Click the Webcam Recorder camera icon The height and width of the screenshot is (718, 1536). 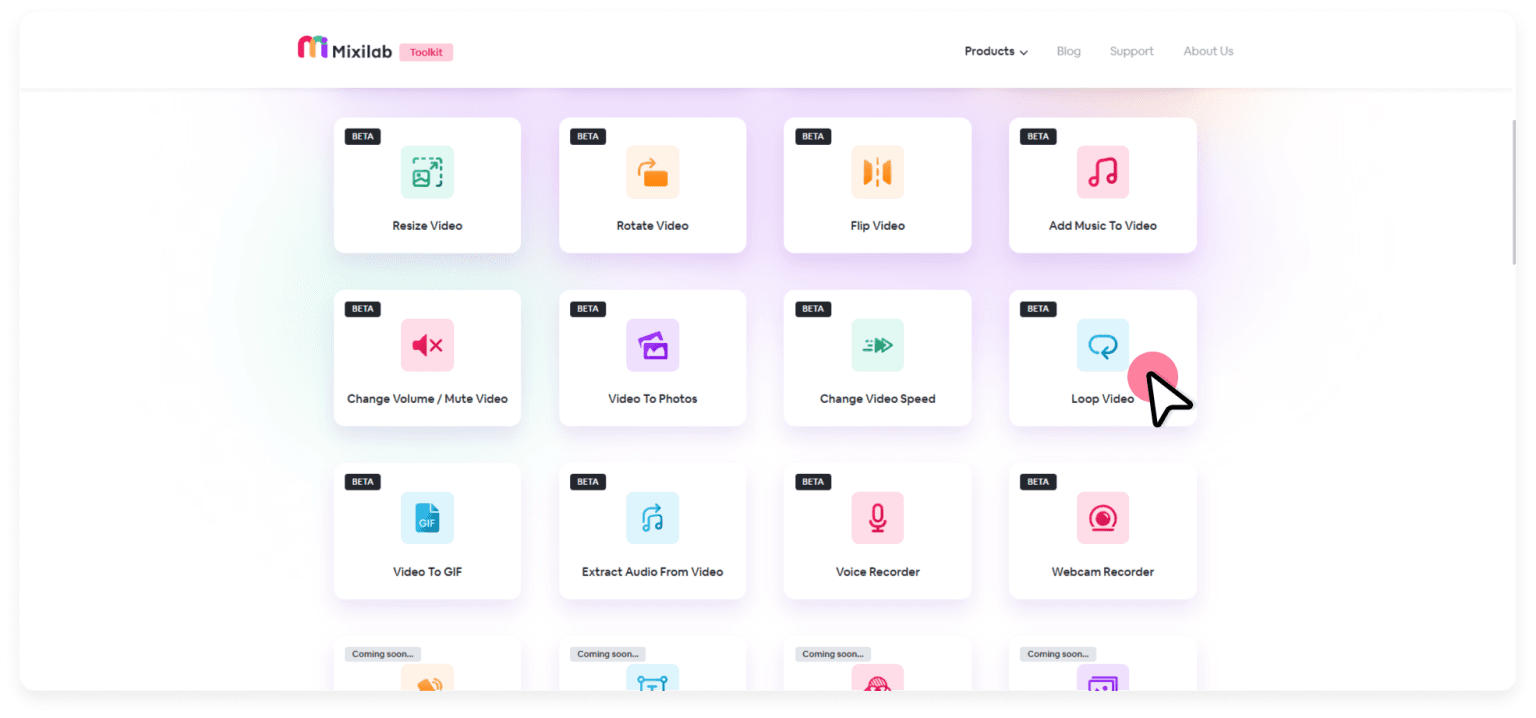[1102, 518]
